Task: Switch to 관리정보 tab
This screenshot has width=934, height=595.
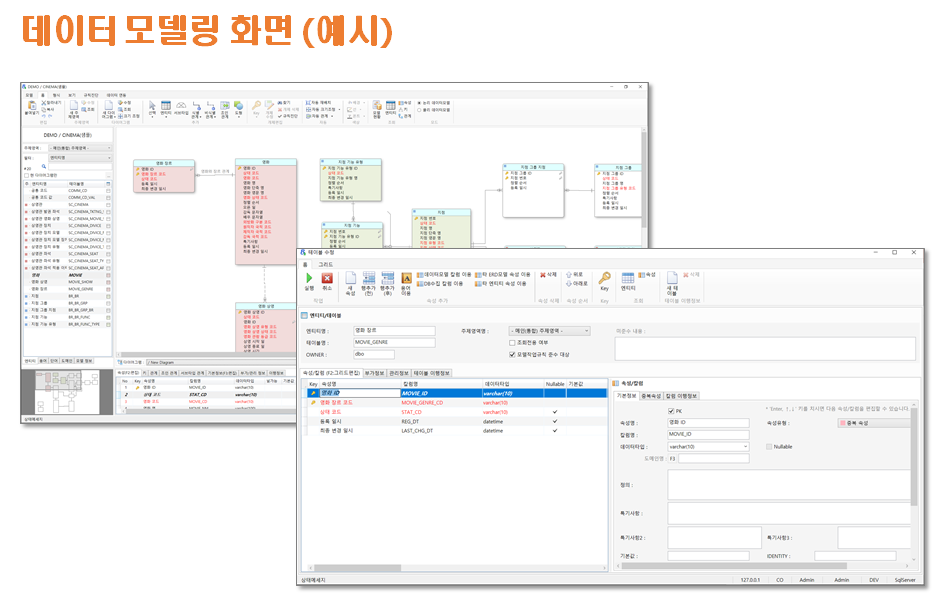Action: tap(398, 373)
